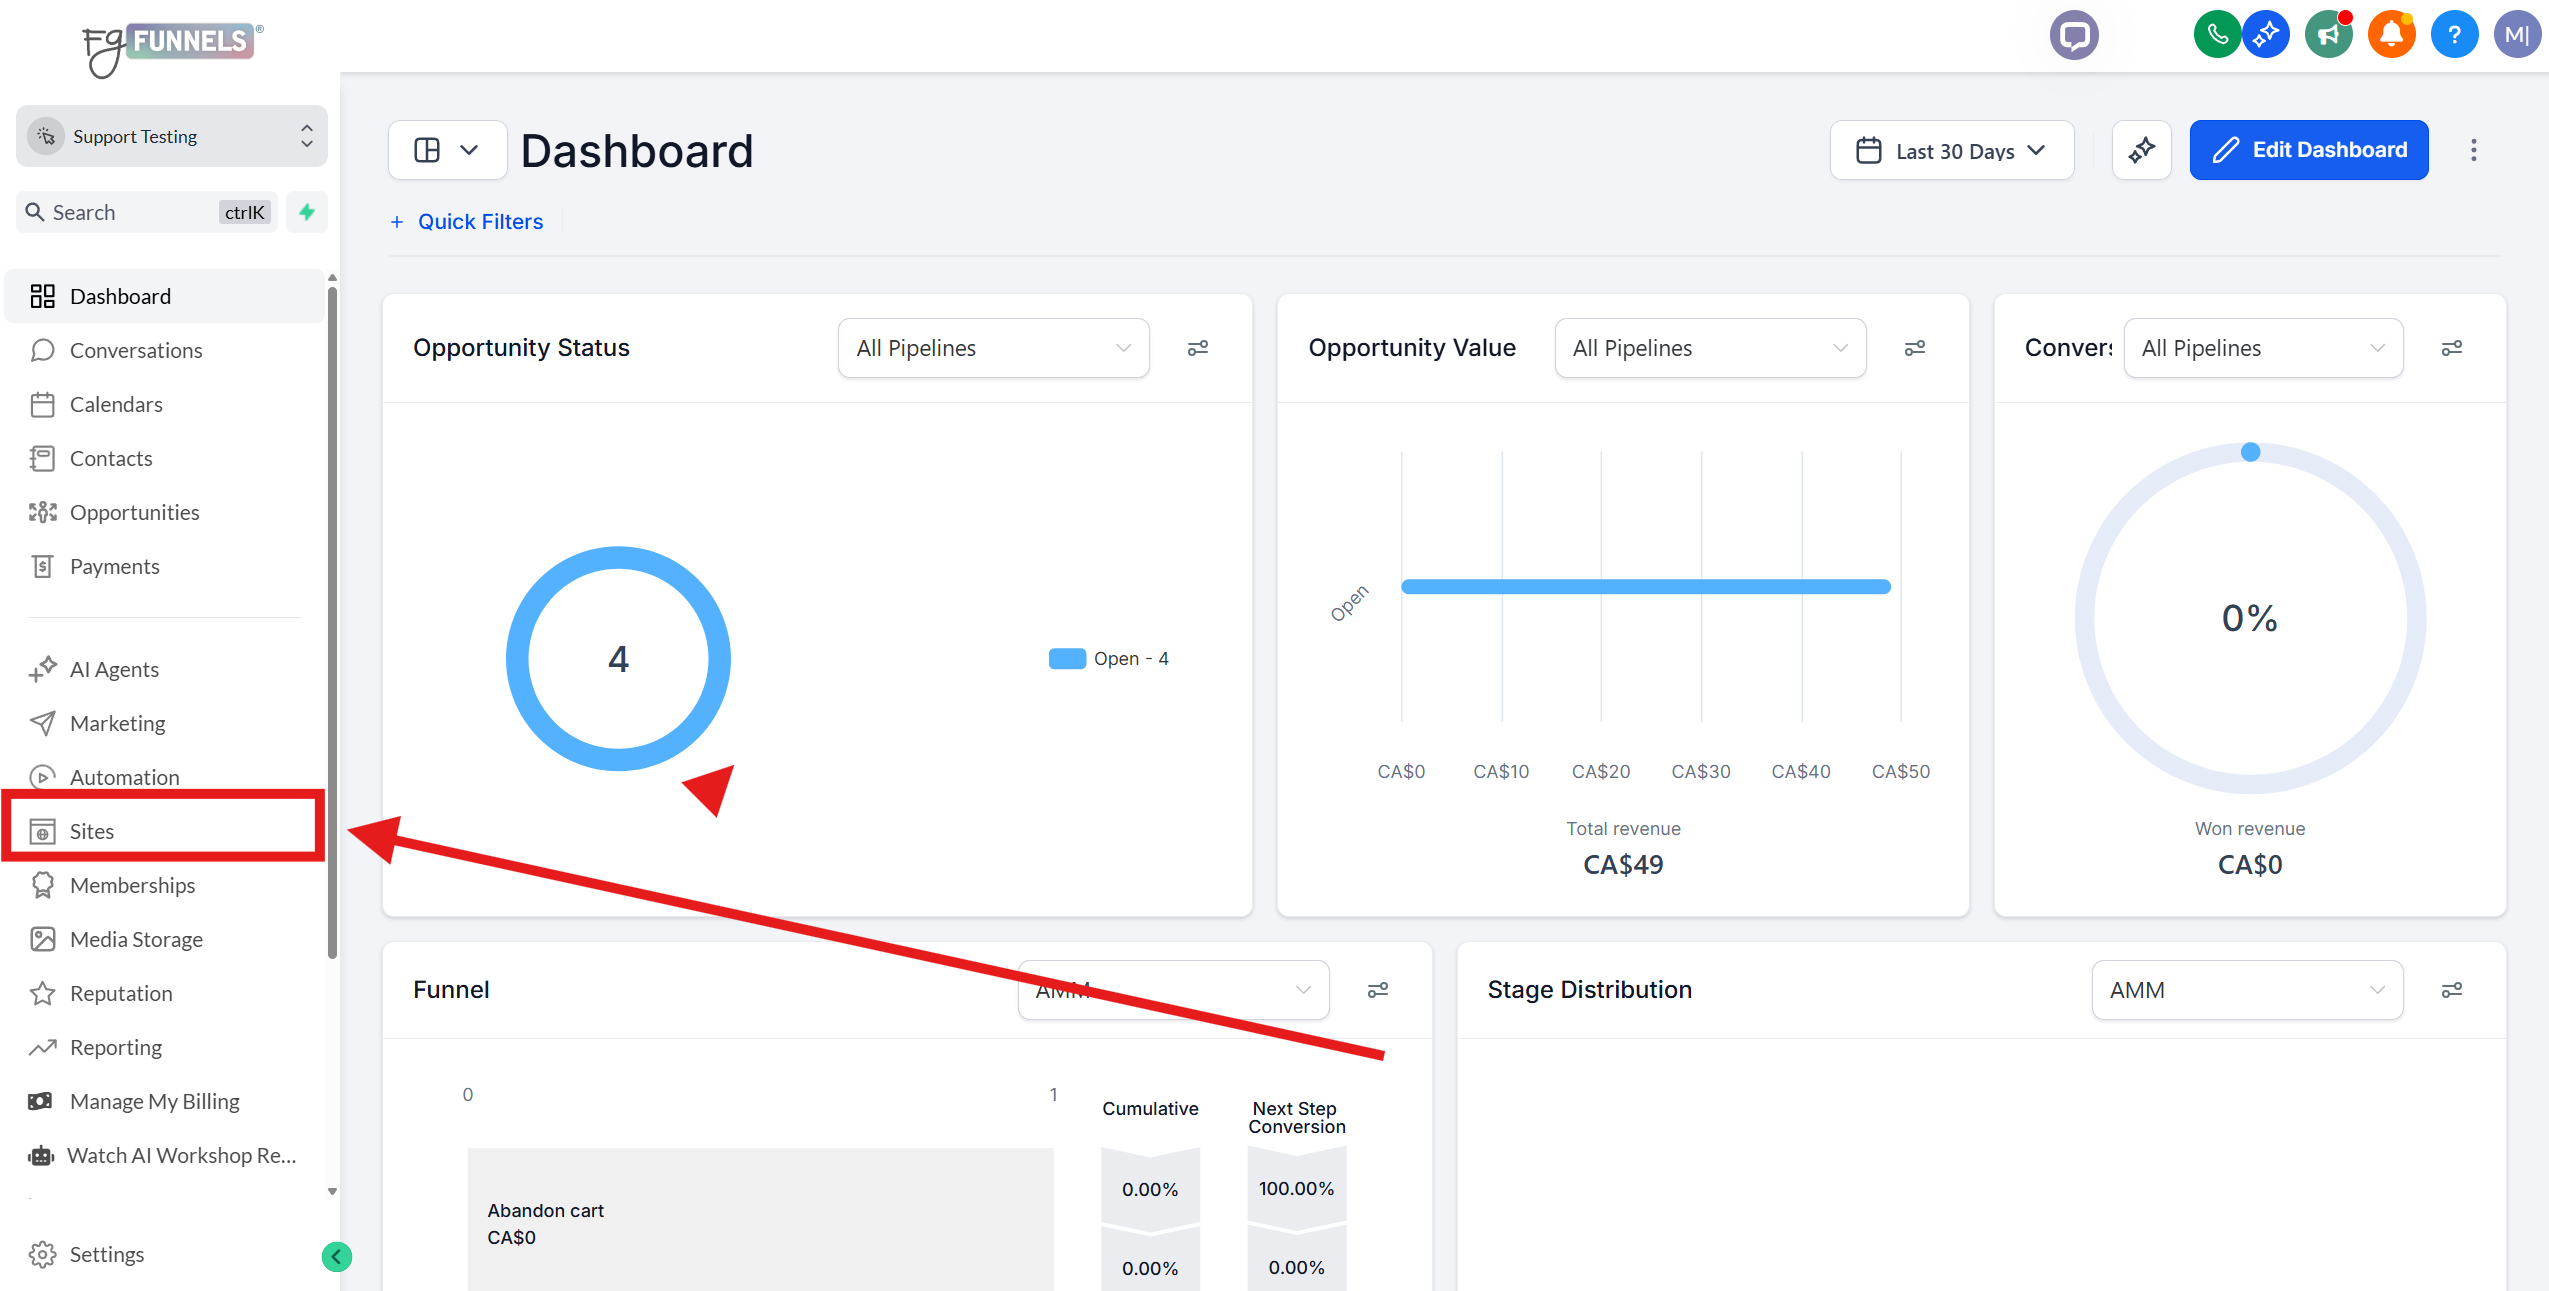Open the three-dot dashboard options menu
Screen dimensions: 2549x1291
[2473, 150]
